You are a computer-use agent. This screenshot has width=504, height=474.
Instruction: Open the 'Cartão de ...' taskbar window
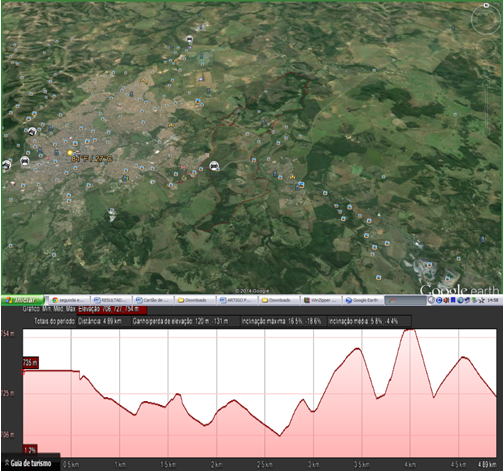click(153, 300)
